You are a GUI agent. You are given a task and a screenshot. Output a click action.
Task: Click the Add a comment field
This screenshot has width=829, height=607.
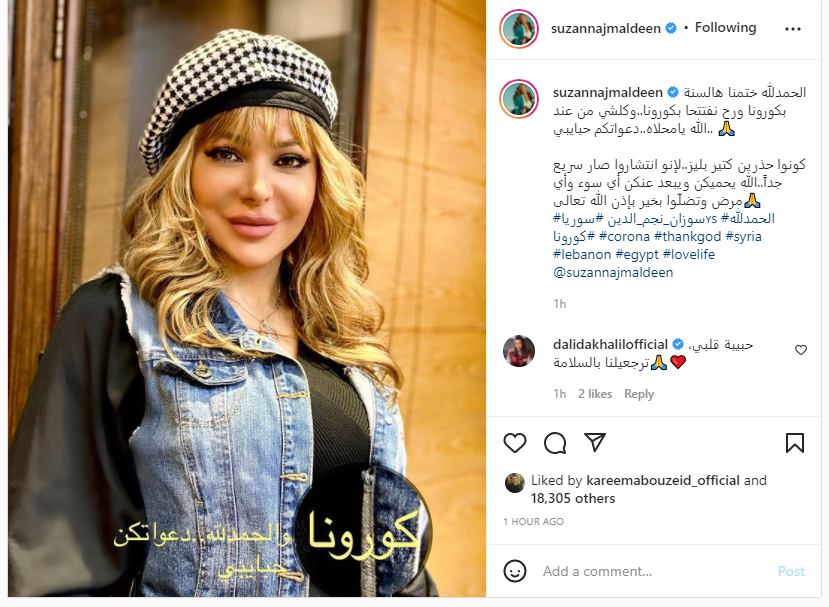[x=656, y=571]
